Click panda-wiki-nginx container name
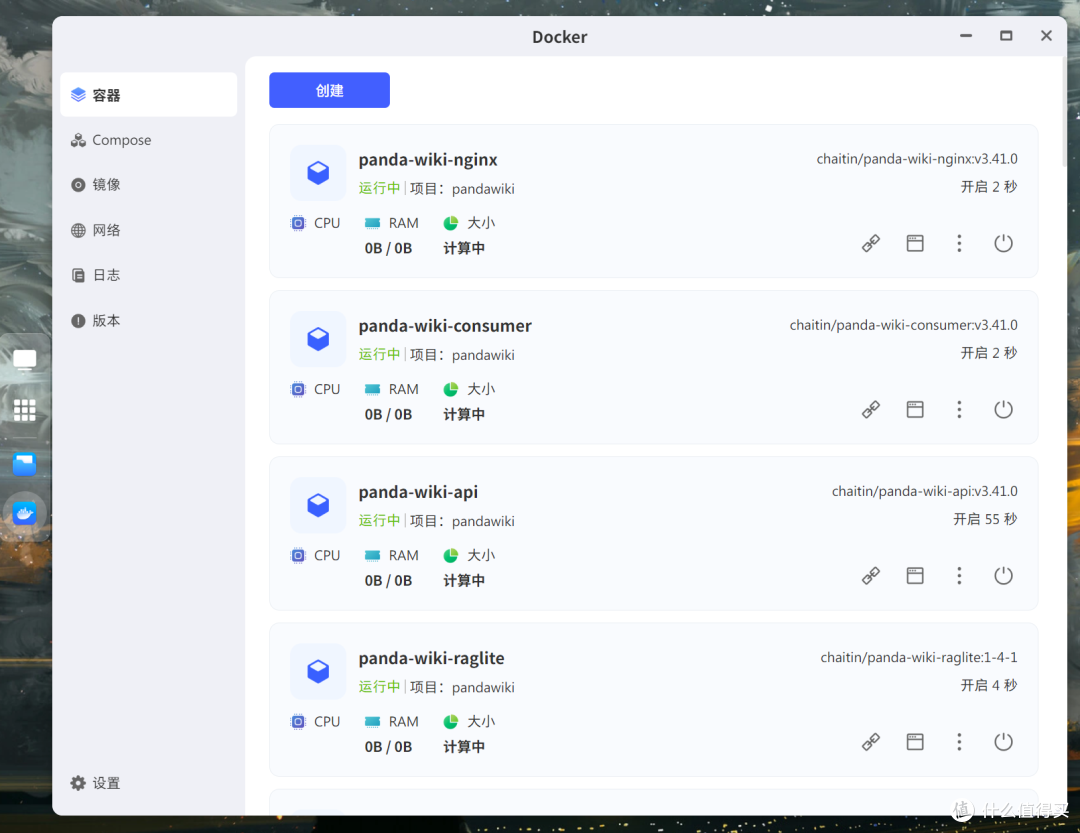The height and width of the screenshot is (833, 1080). [428, 160]
